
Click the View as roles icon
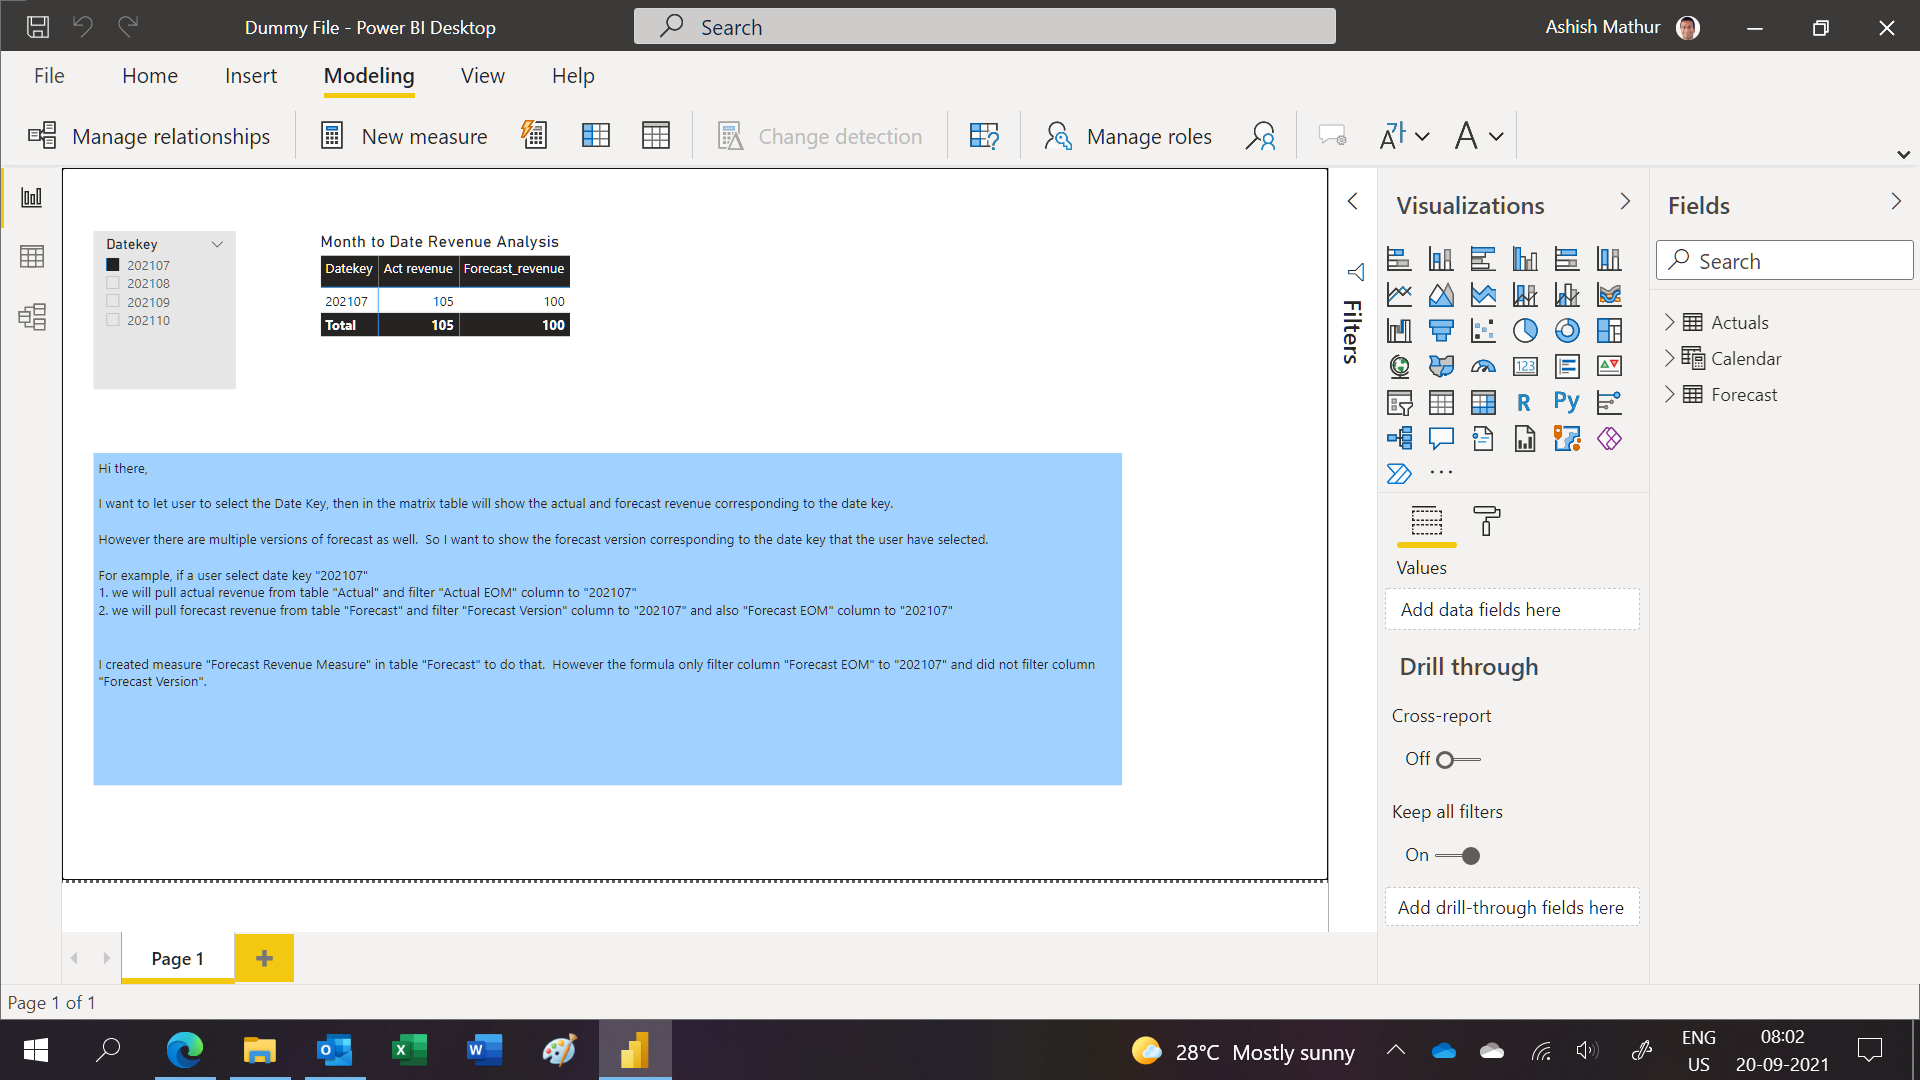tap(1260, 135)
